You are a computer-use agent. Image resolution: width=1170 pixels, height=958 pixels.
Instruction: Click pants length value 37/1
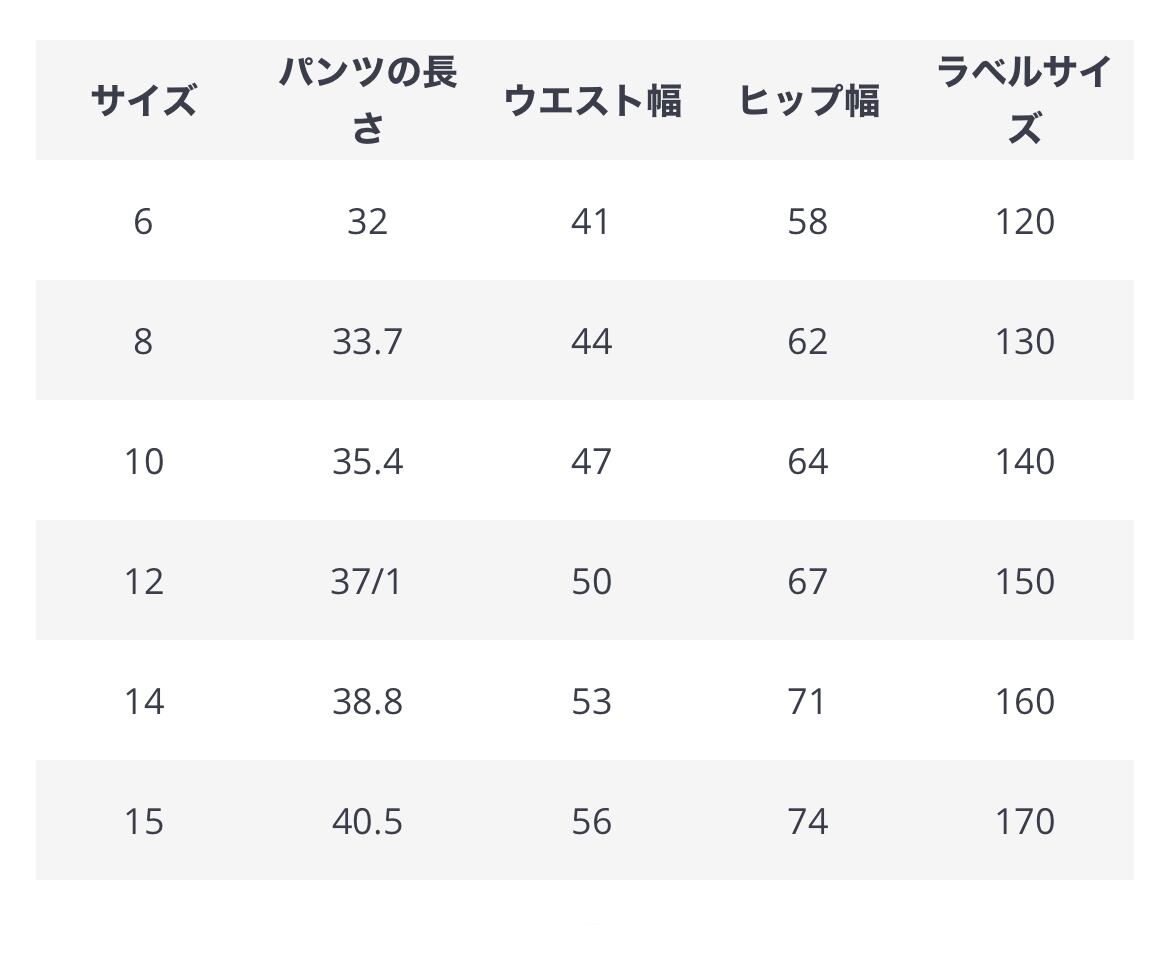point(366,581)
